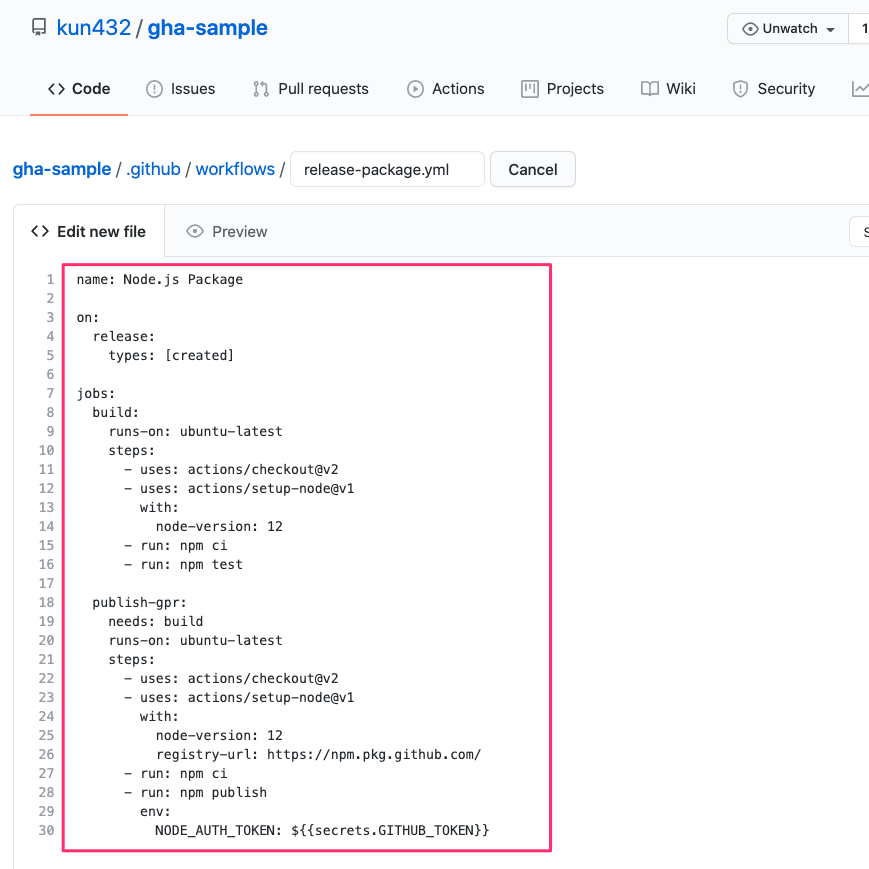869x869 pixels.
Task: Click the 'env:' line in editor
Action: pos(155,811)
